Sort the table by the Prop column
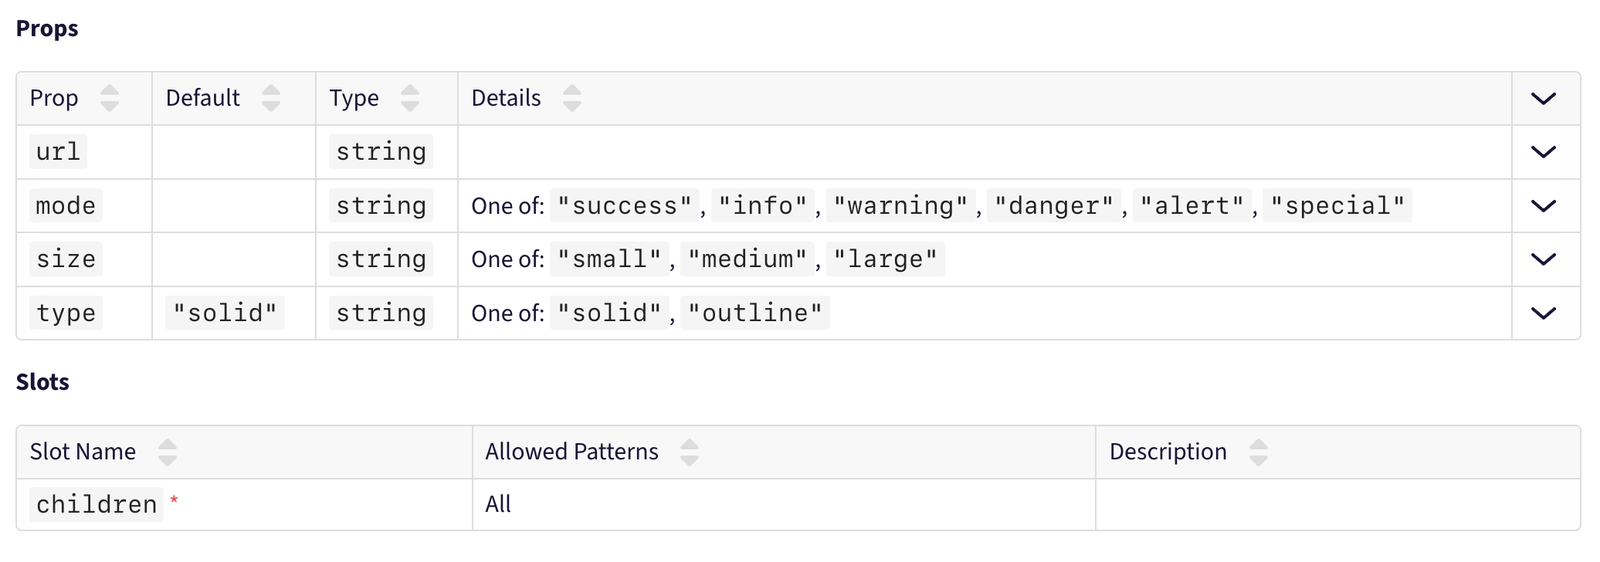Viewport: 1600px width, 562px height. pos(110,98)
